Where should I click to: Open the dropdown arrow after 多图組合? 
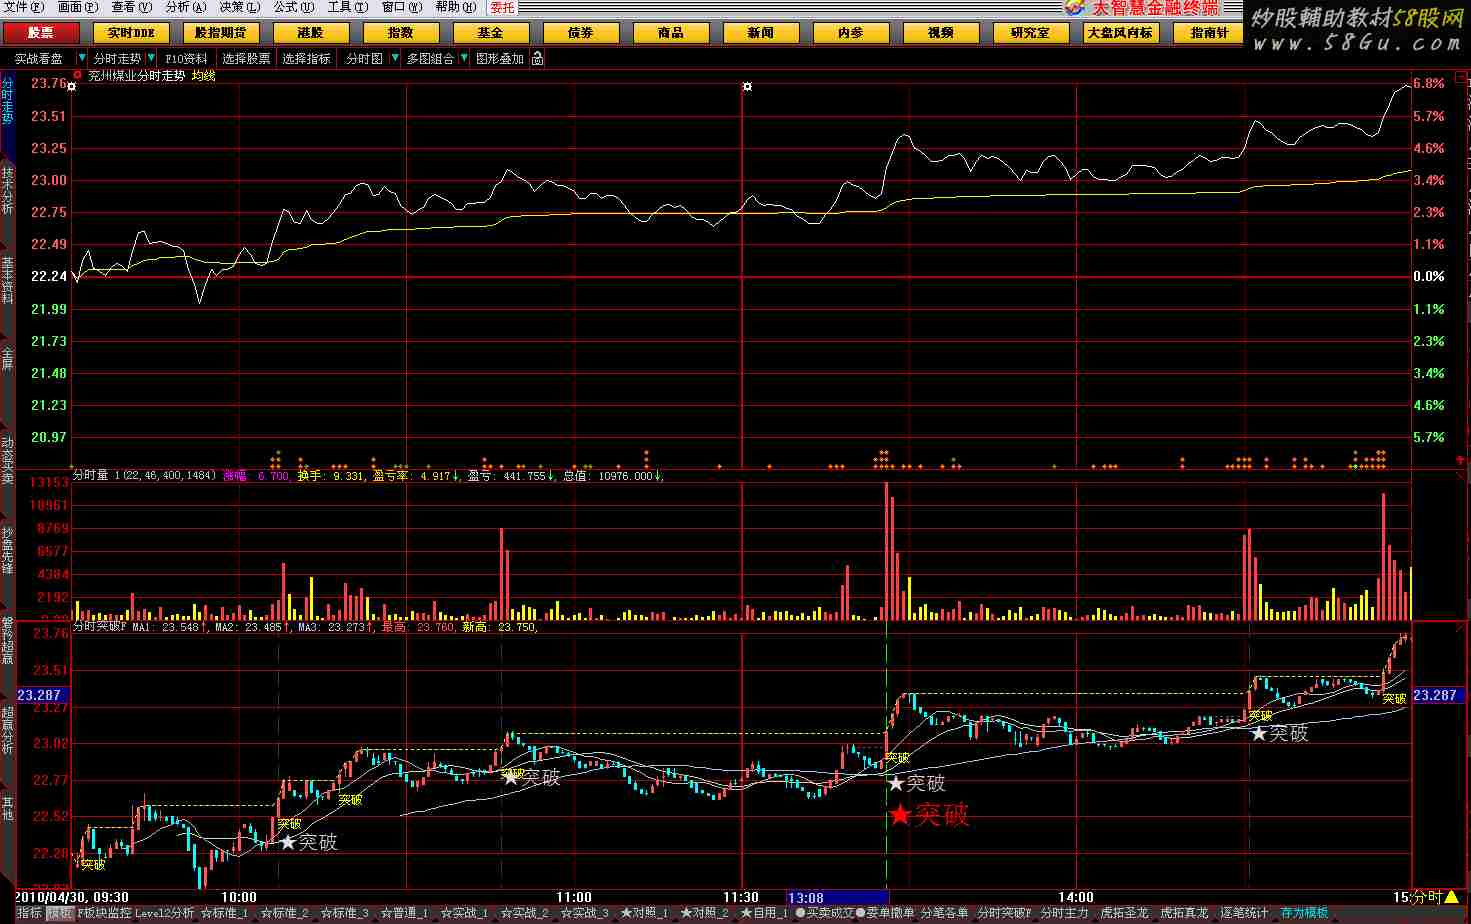tap(464, 59)
